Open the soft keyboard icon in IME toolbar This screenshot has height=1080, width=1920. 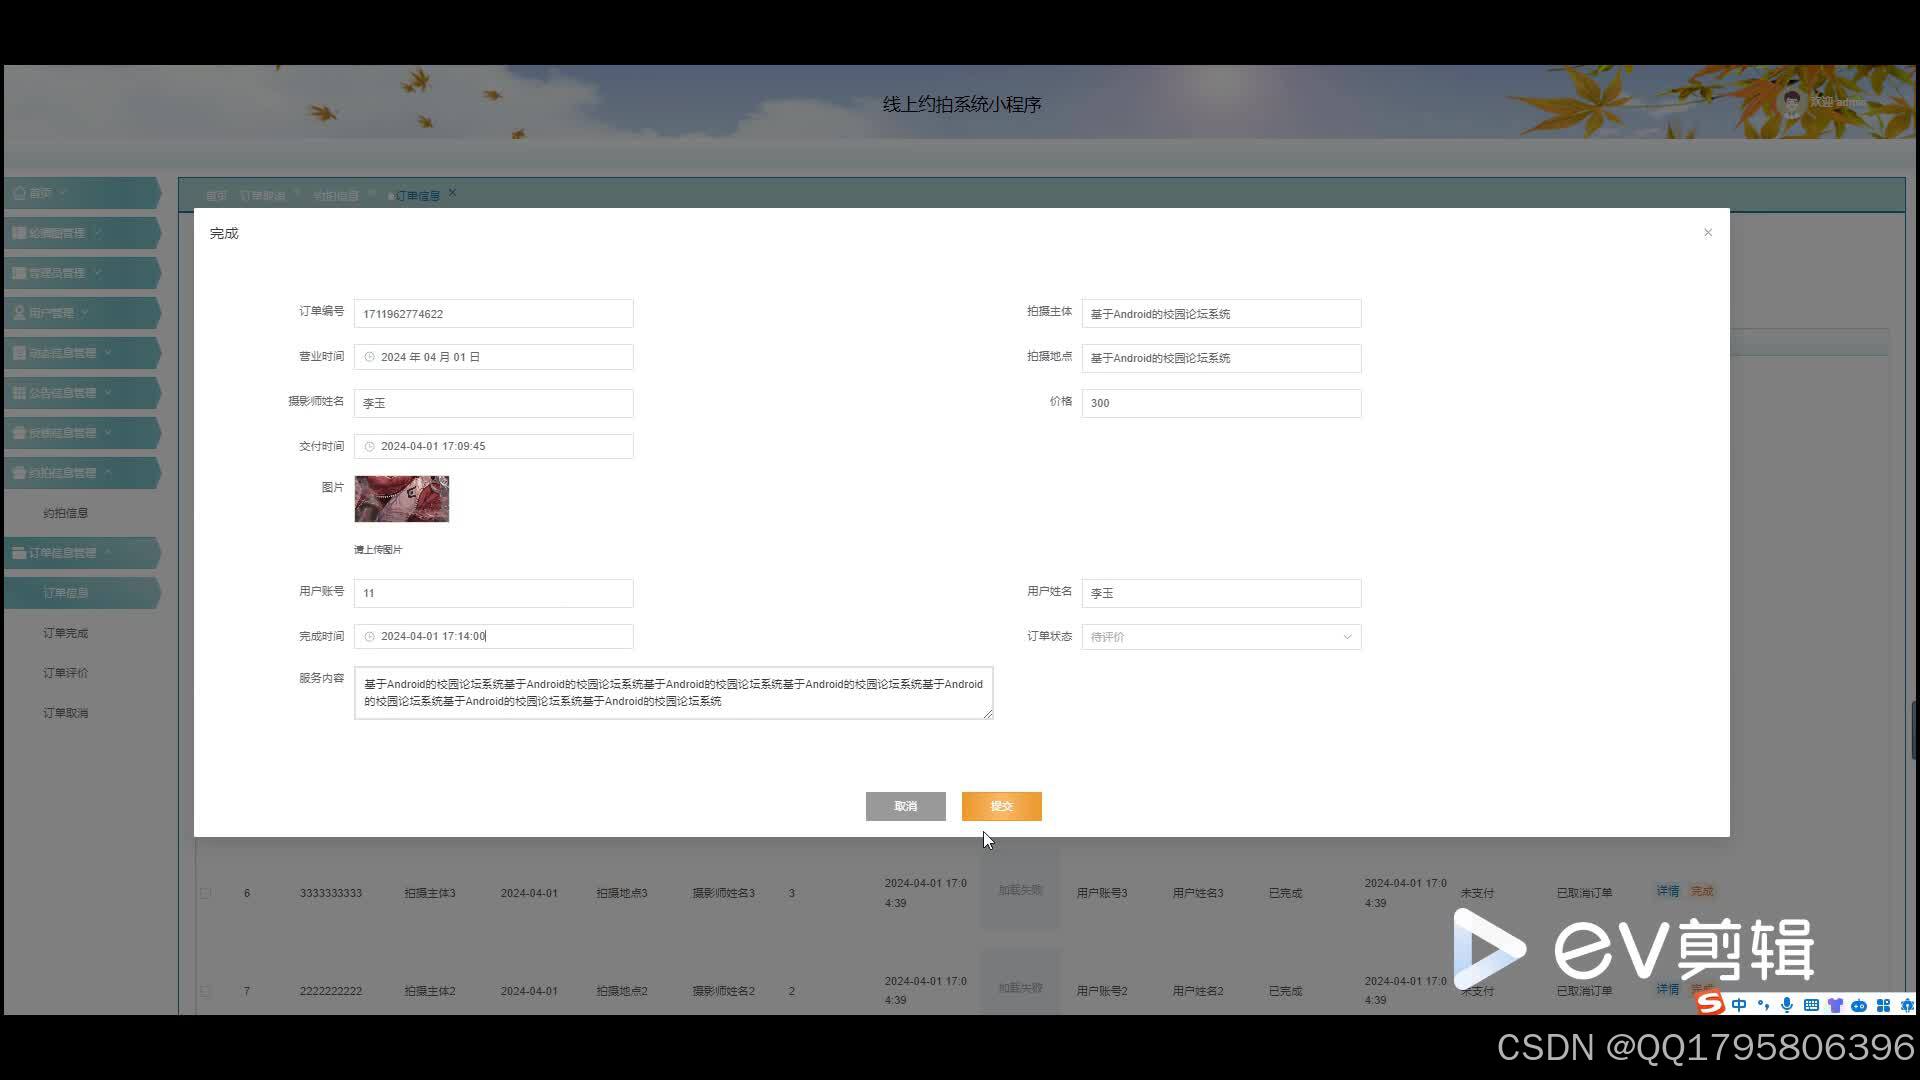click(1811, 1005)
